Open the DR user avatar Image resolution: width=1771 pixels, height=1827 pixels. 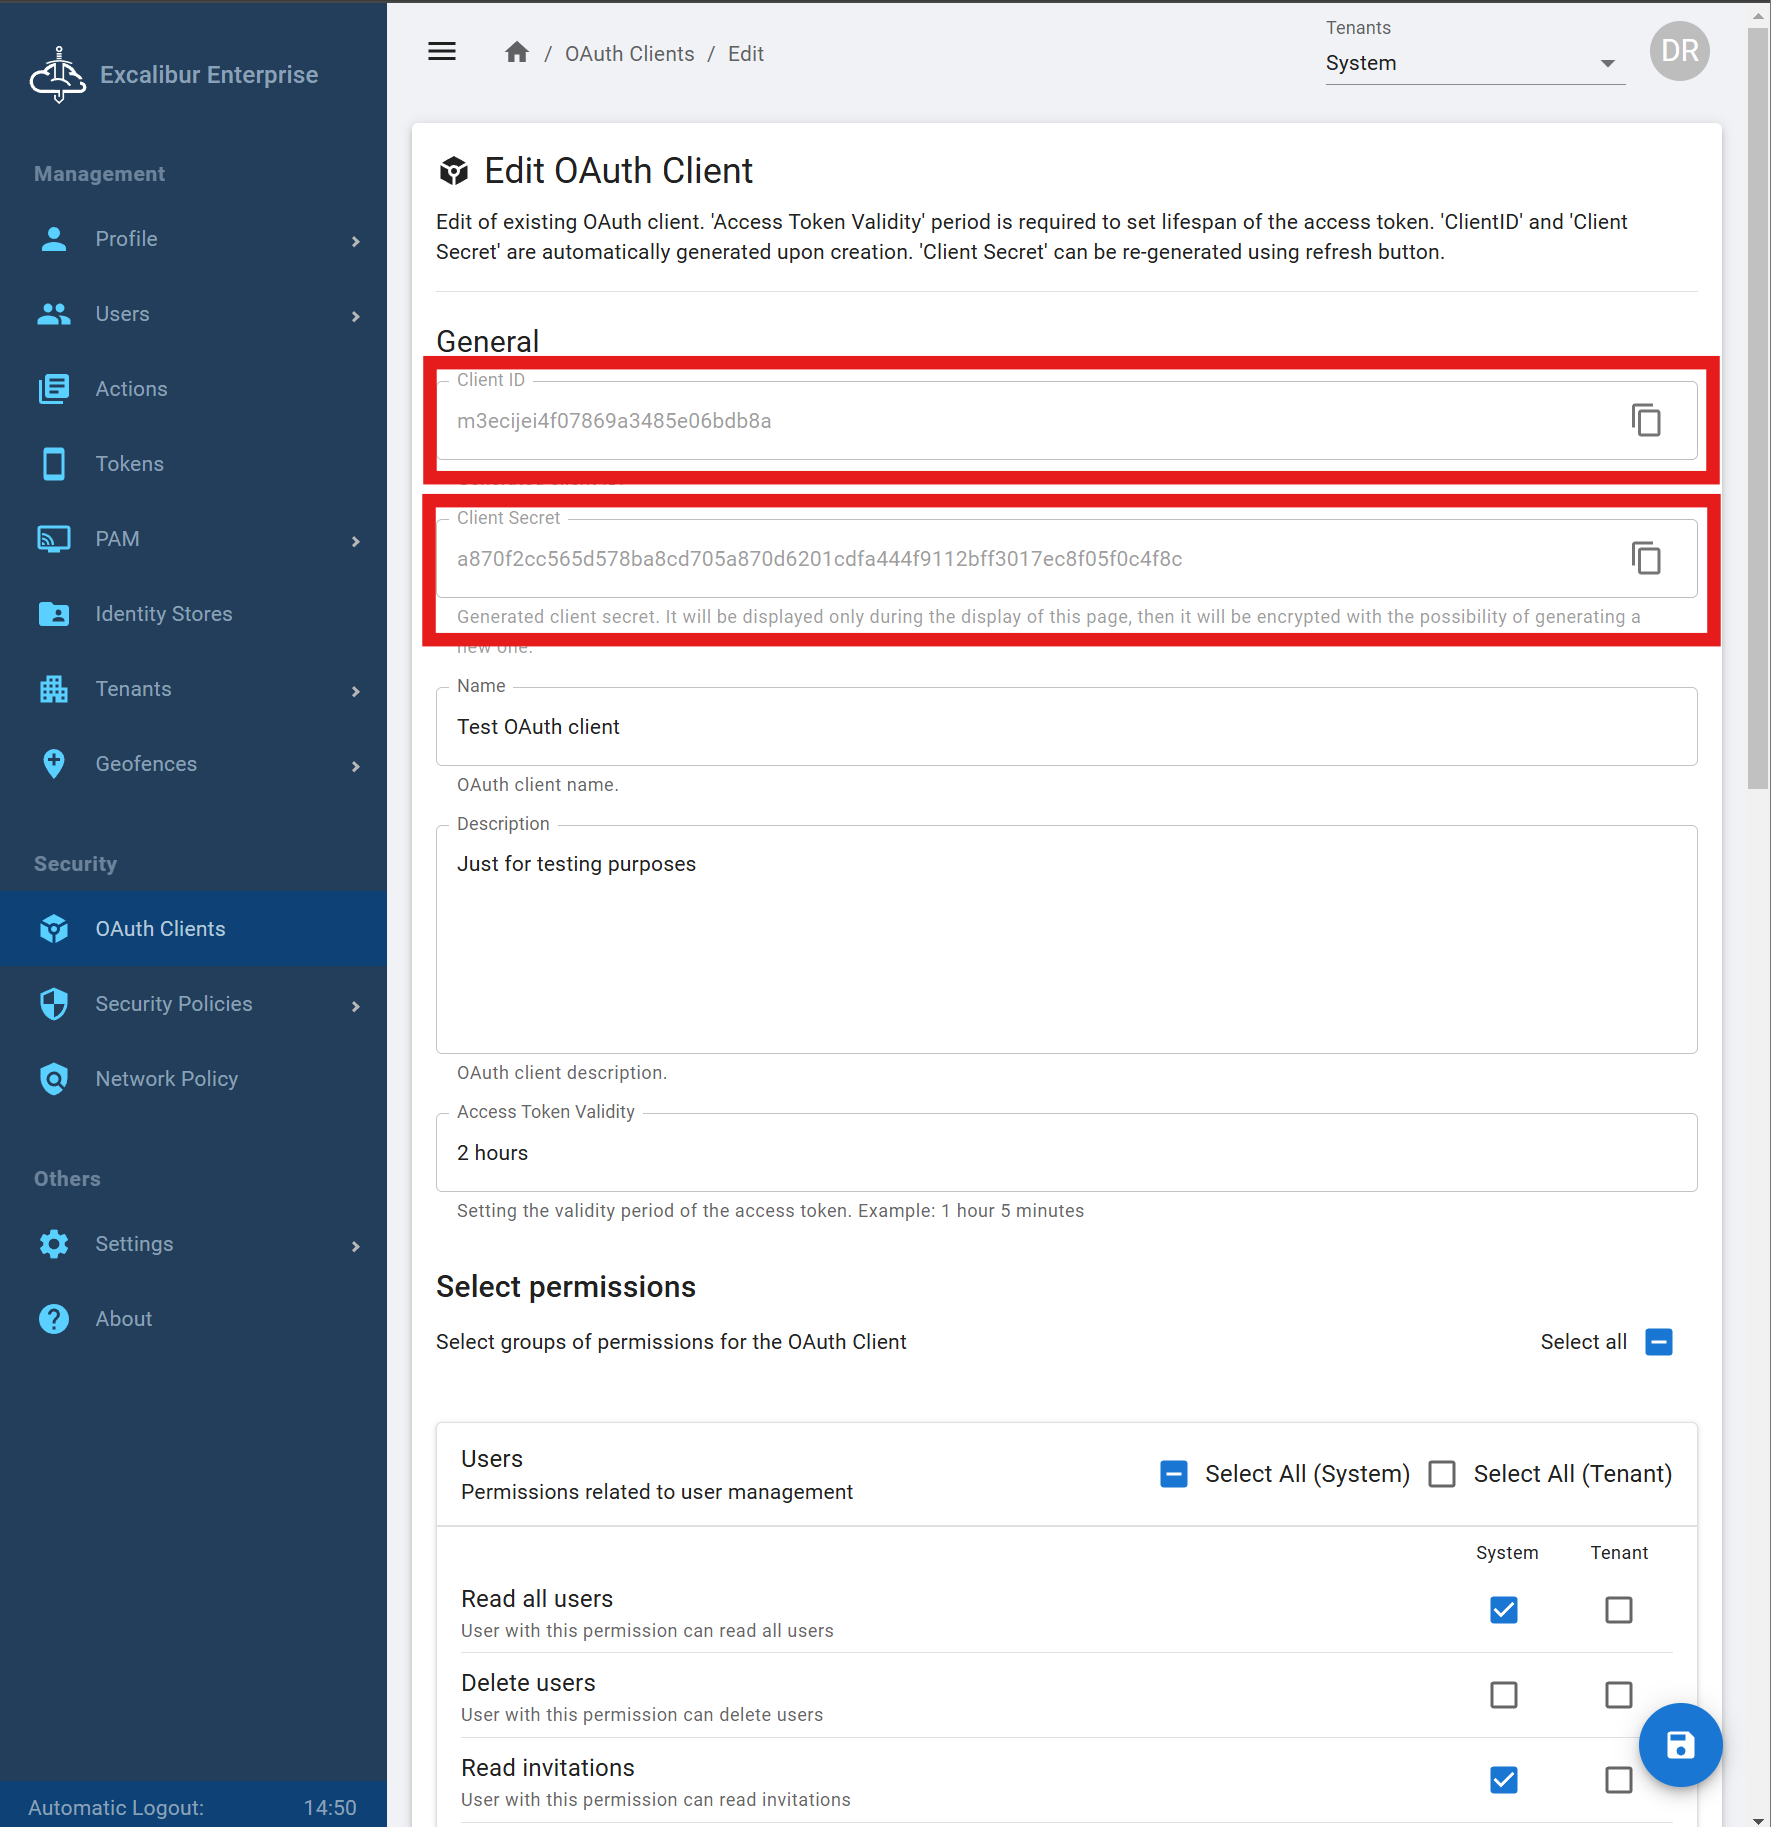click(x=1679, y=52)
